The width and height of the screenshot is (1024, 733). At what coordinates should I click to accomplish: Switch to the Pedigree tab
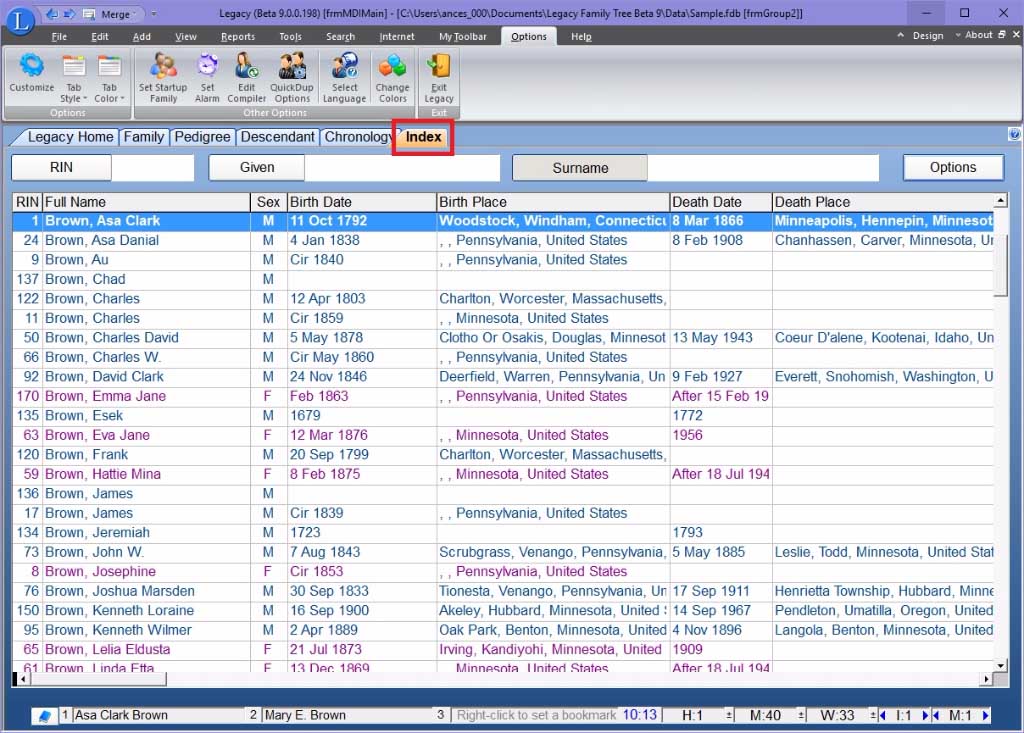pos(202,137)
